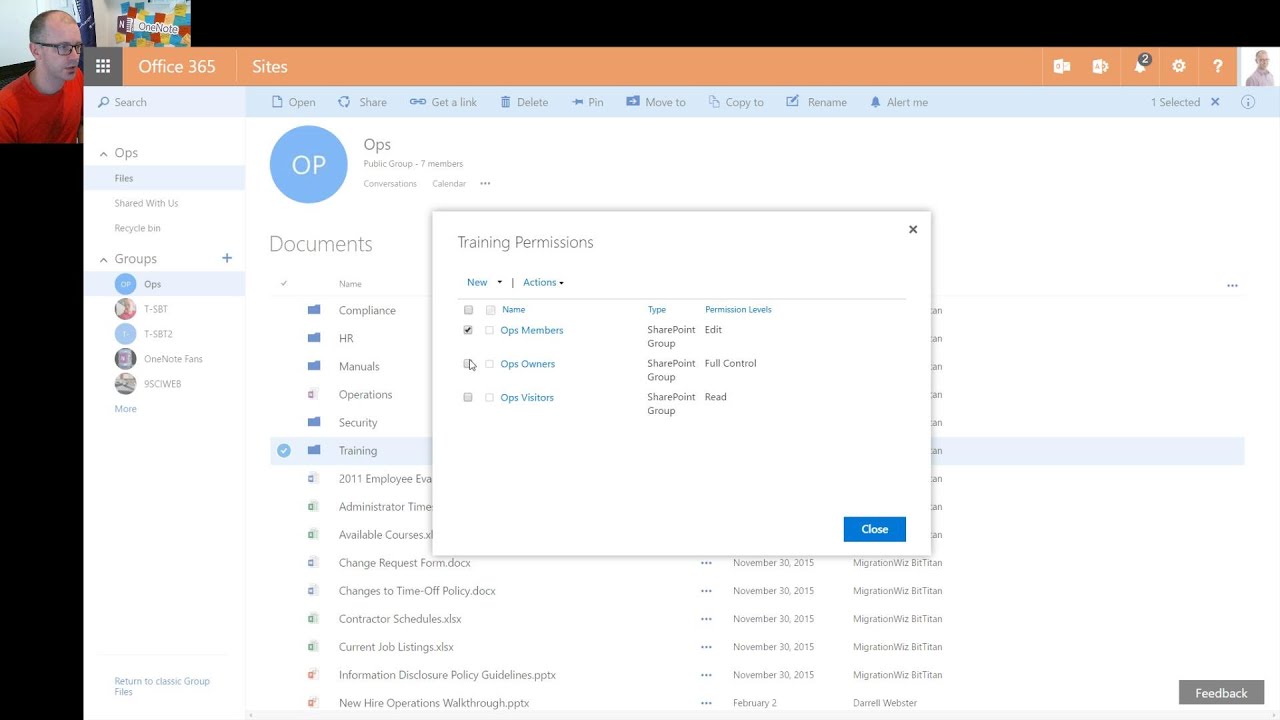Click Copy to command
This screenshot has height=720, width=1280.
coord(736,102)
